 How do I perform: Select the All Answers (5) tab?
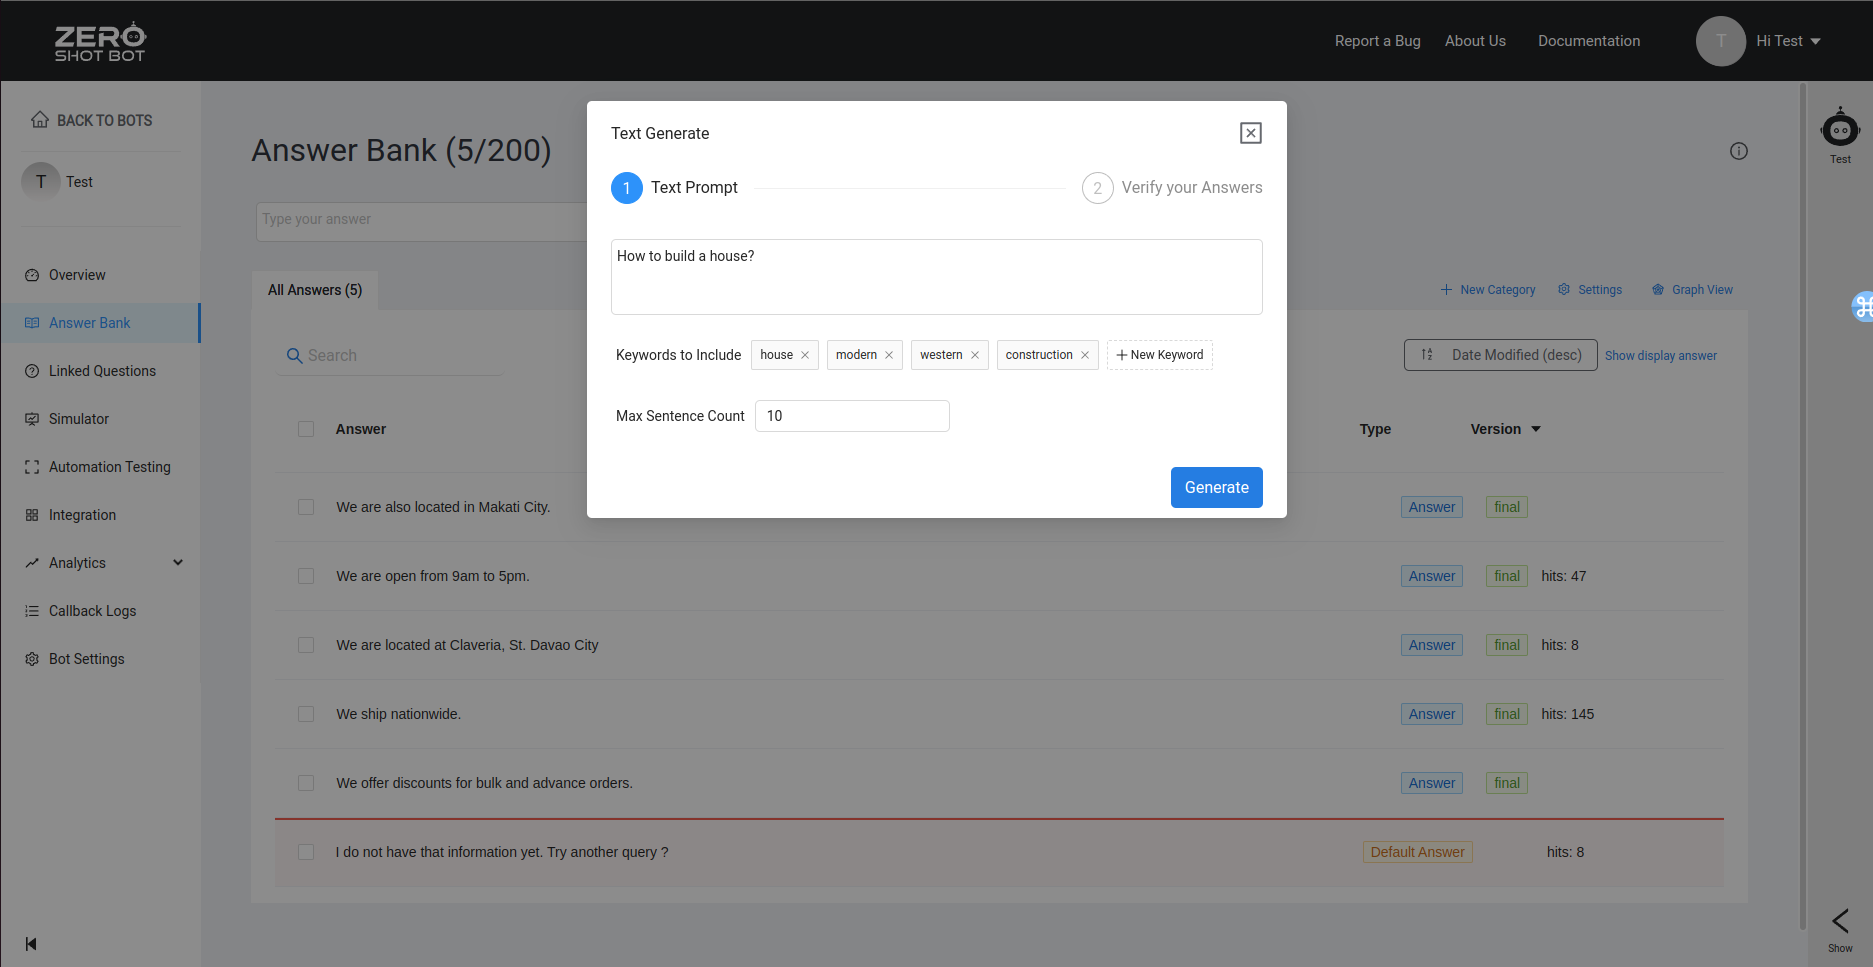coord(315,290)
